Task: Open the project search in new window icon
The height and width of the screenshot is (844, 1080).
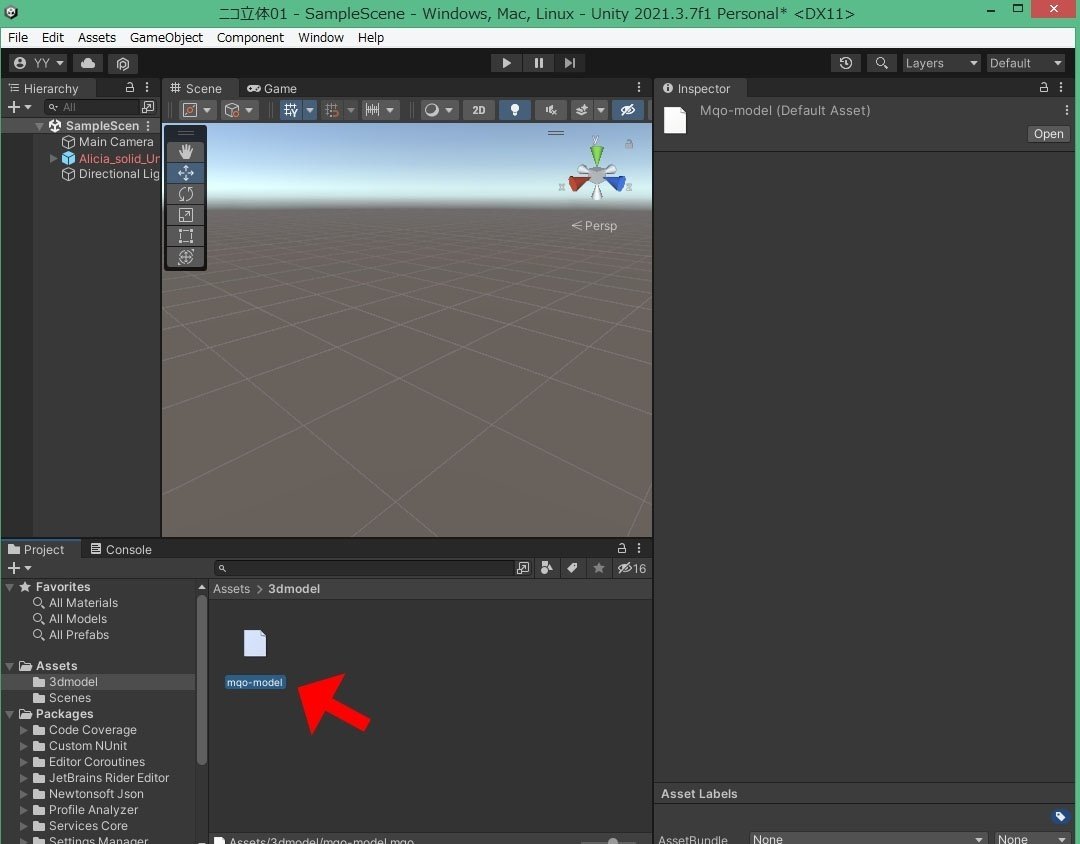Action: pos(523,568)
